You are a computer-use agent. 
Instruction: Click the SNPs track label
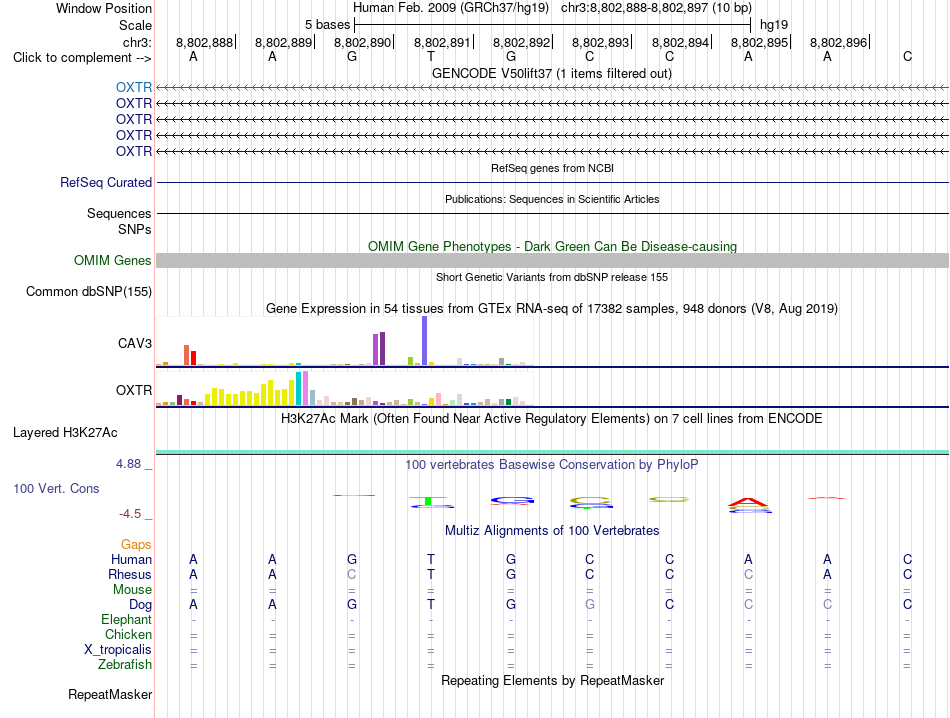pos(135,229)
